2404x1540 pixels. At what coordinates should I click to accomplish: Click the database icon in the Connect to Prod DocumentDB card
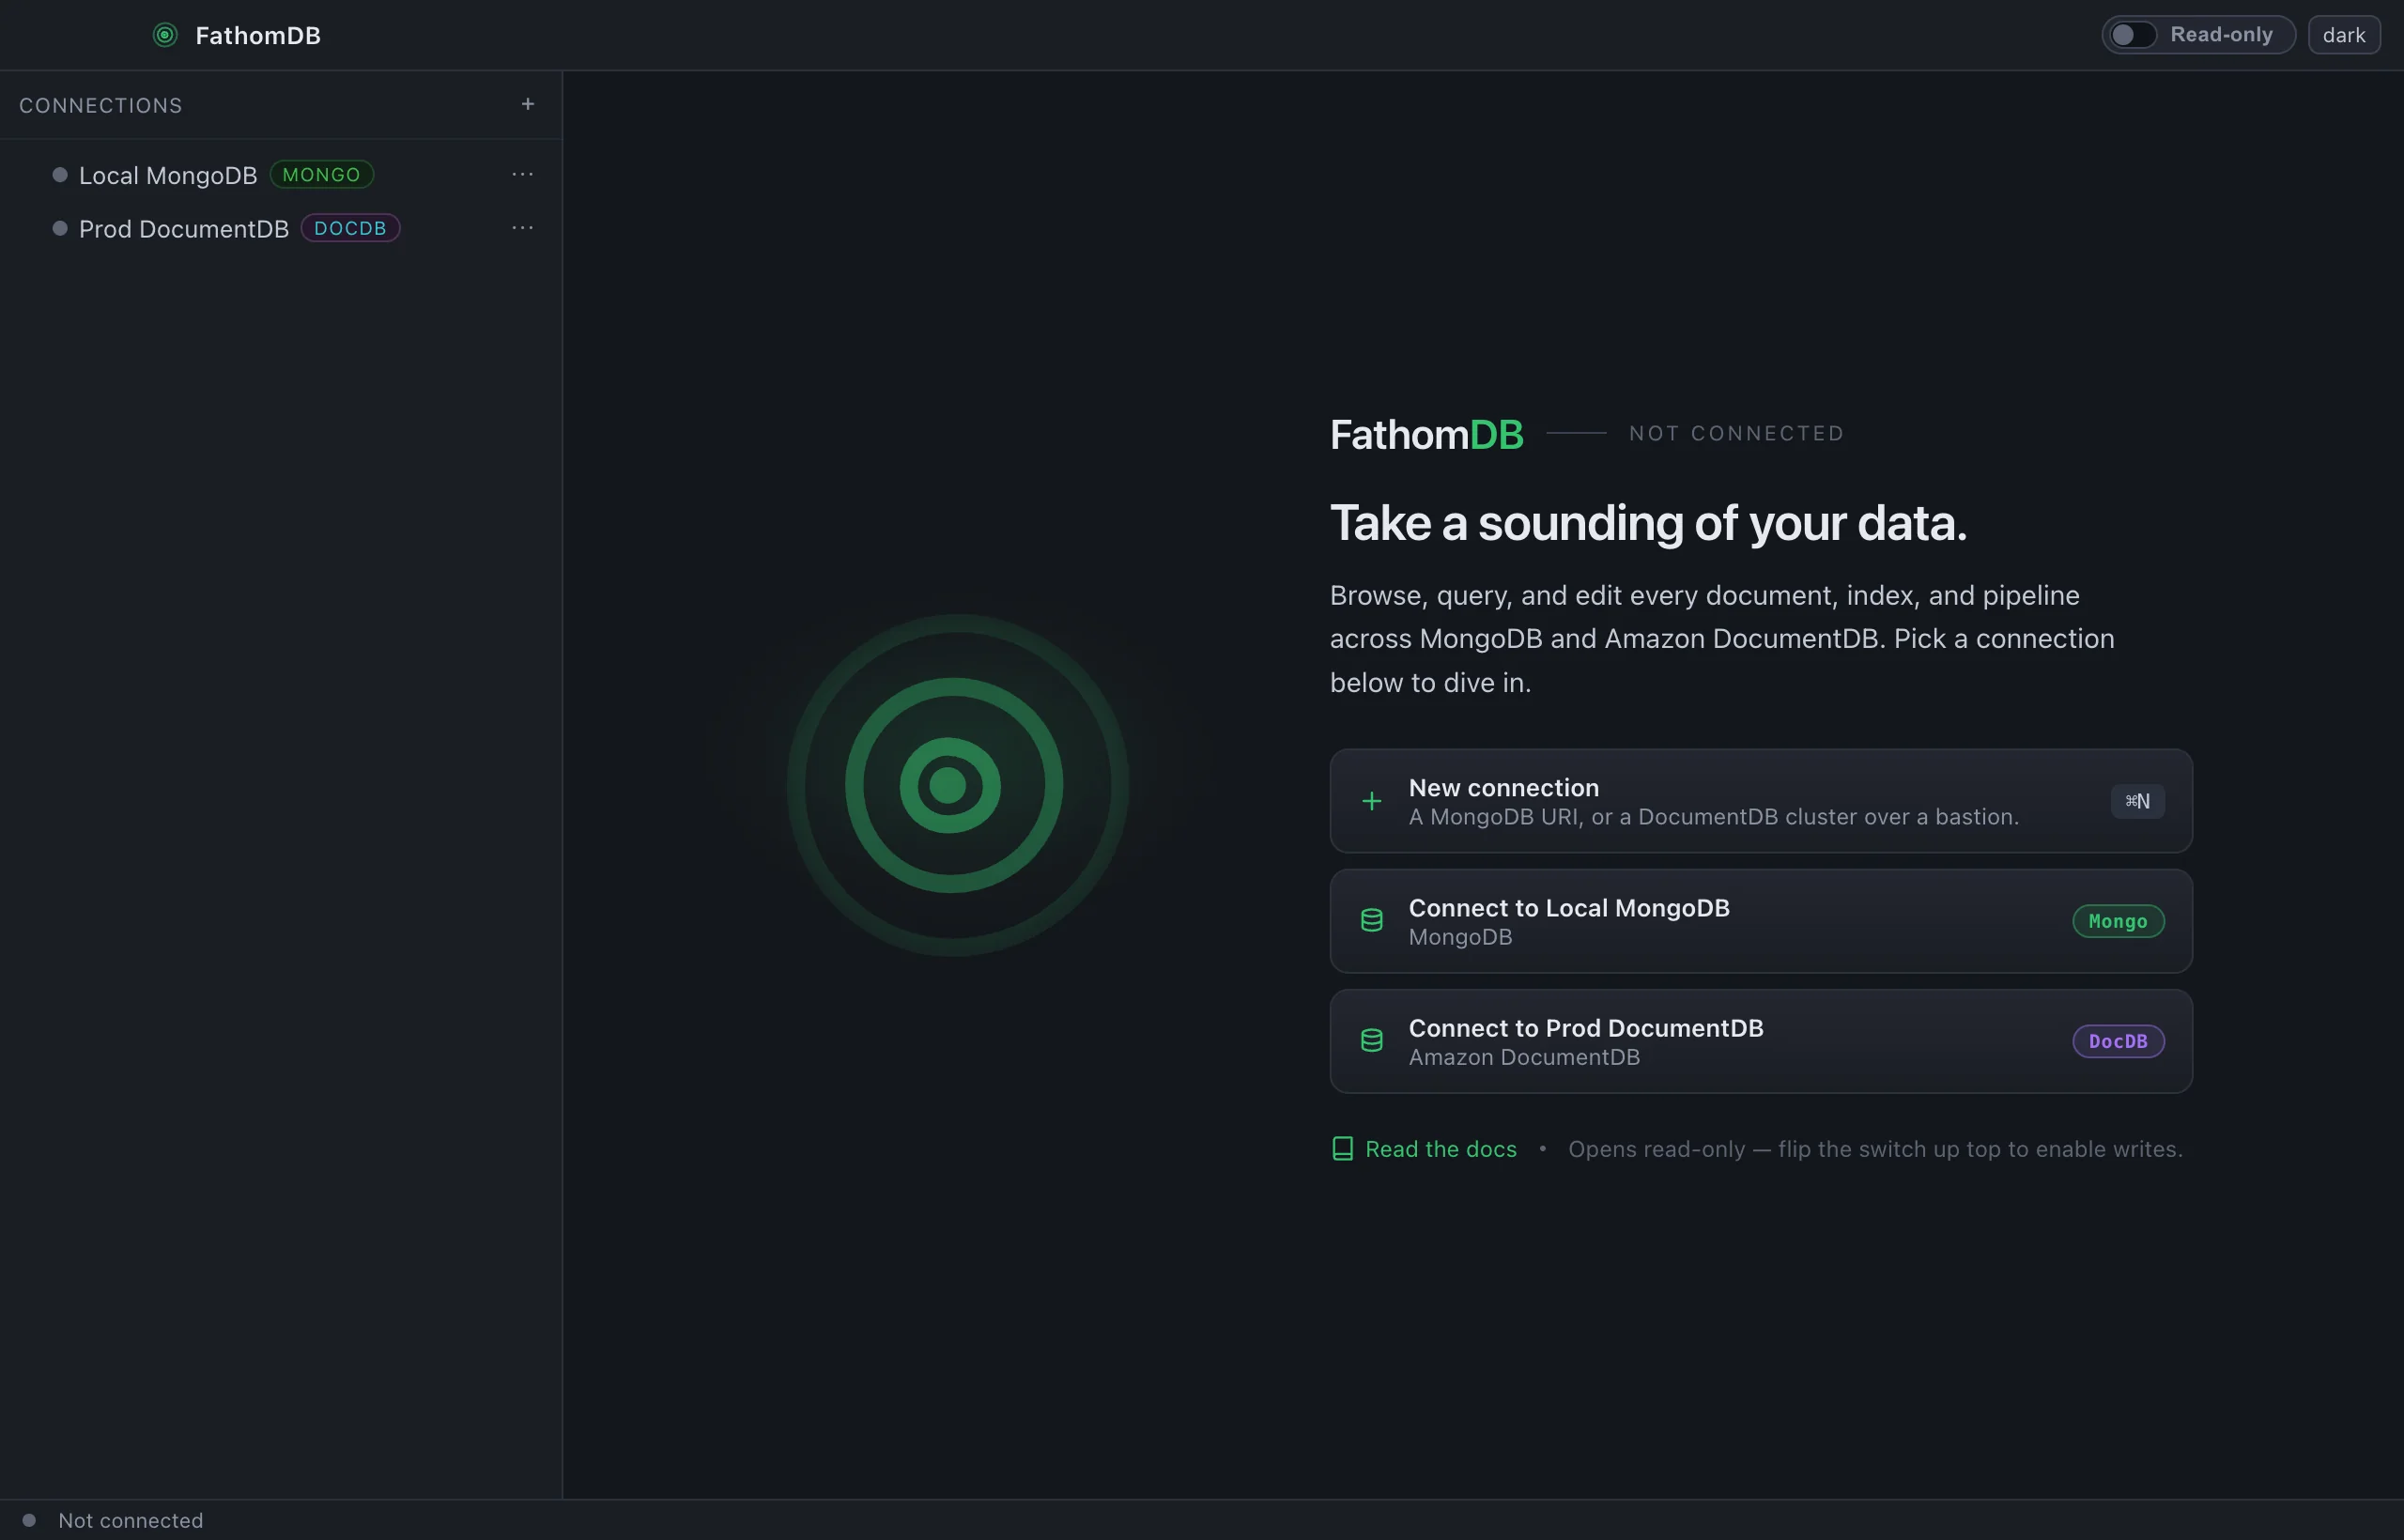(1372, 1040)
